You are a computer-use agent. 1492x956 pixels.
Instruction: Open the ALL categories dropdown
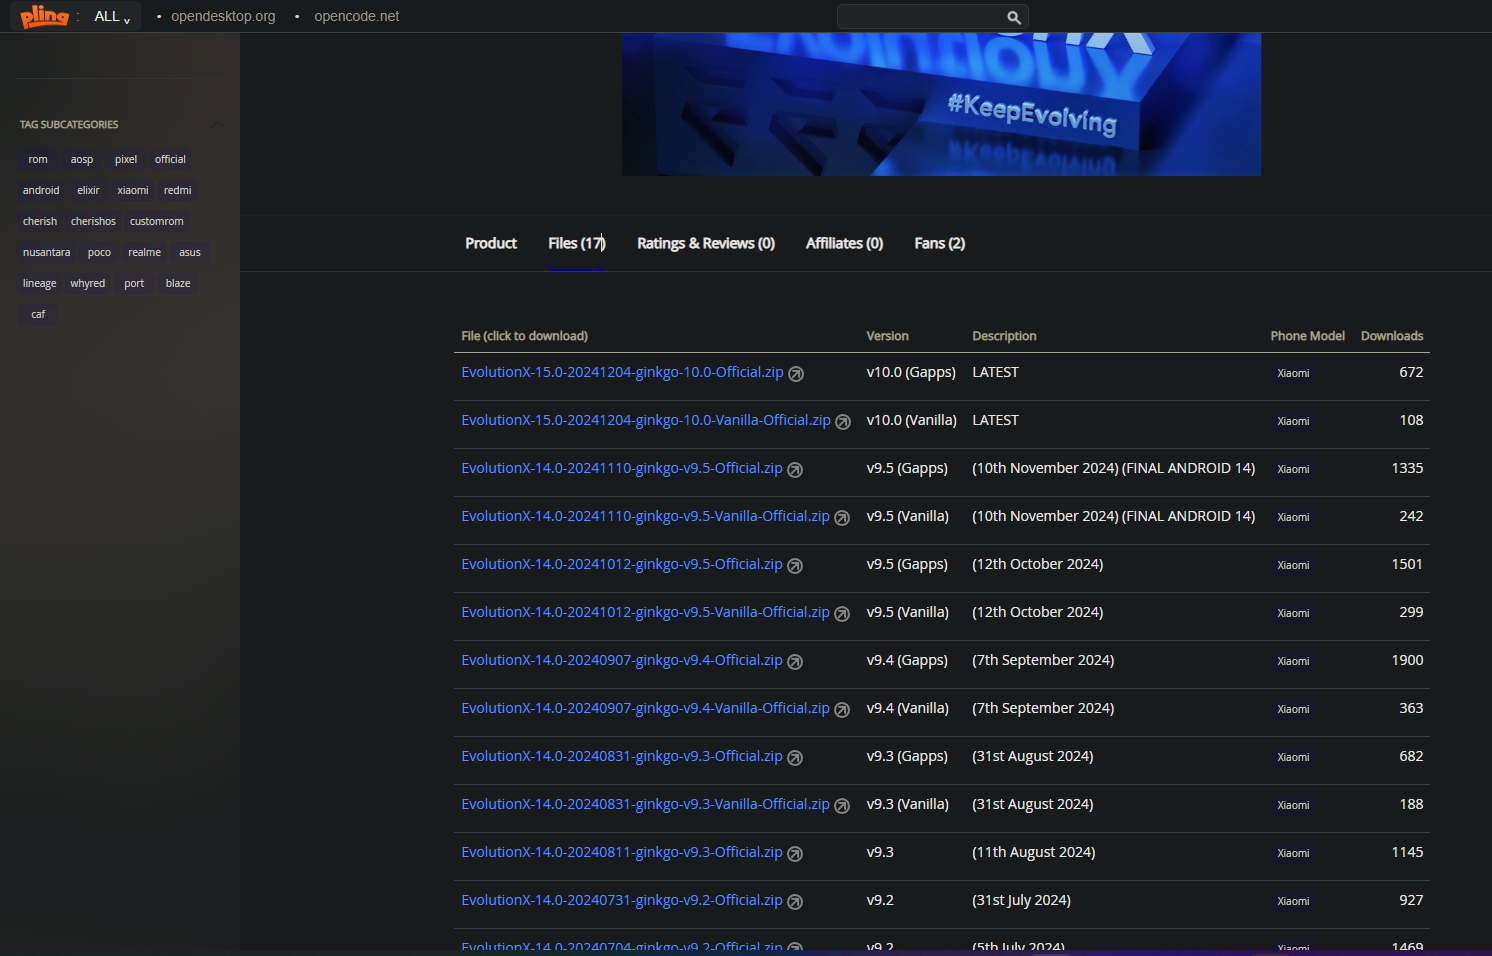tap(112, 17)
